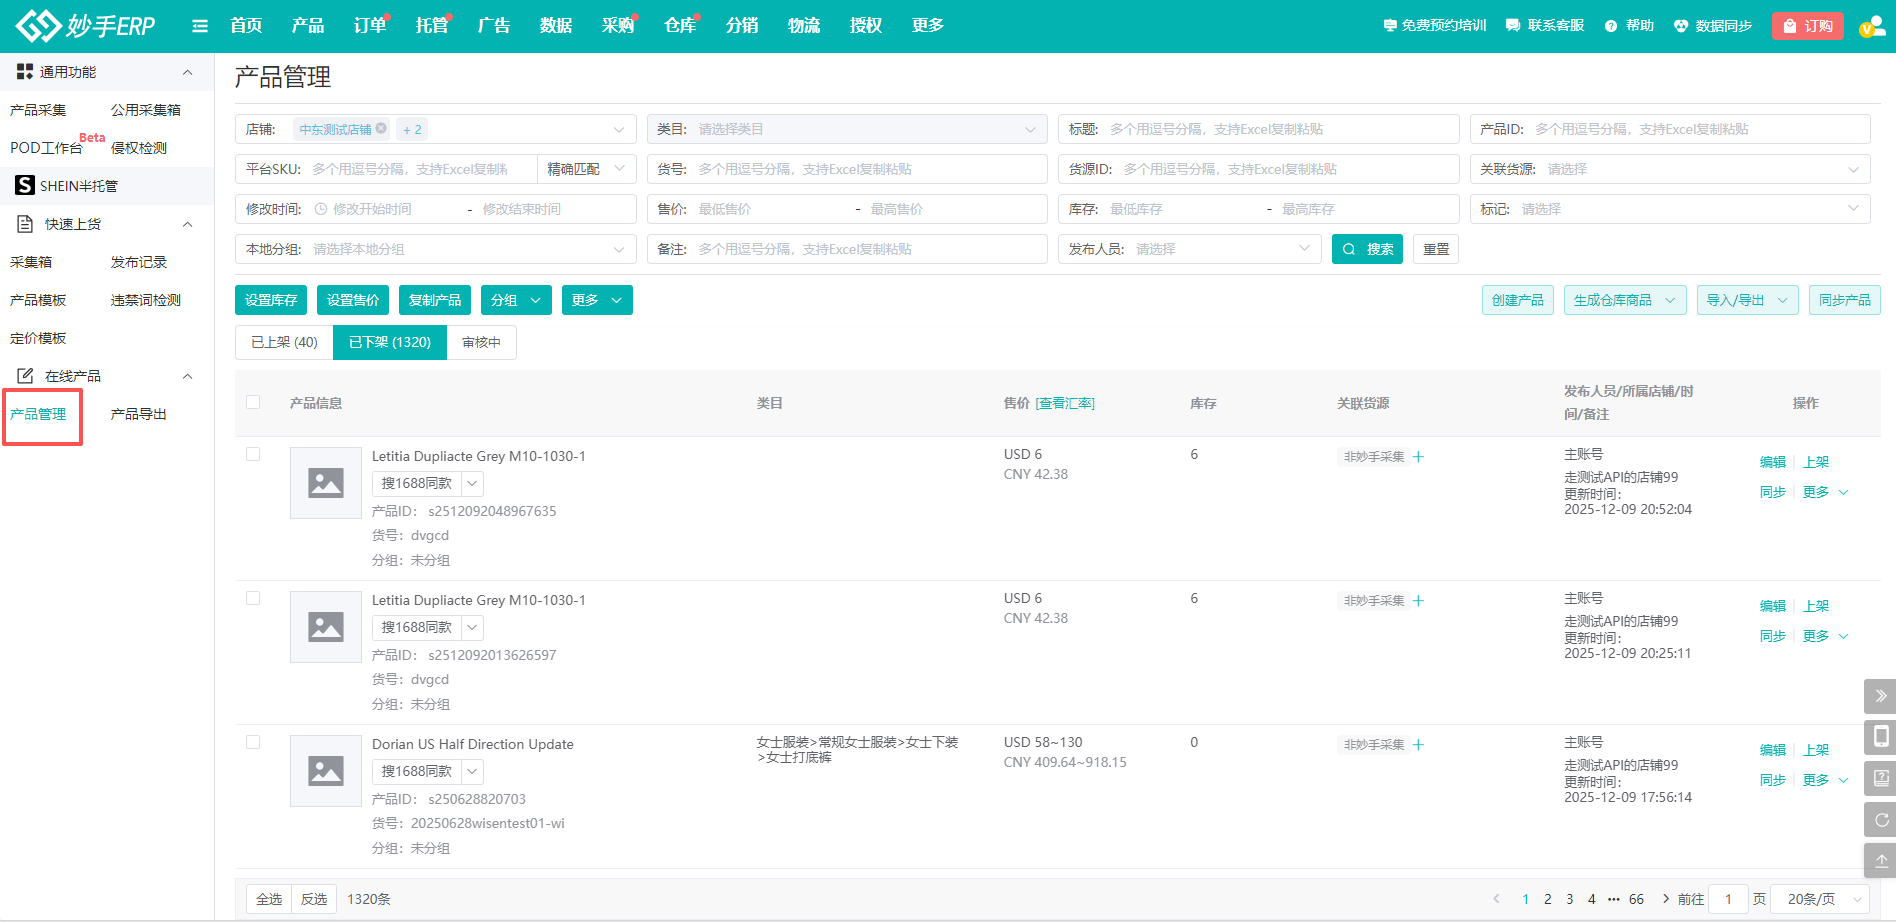The image size is (1896, 922).
Task: Open the 订购 shopping bag button
Action: (1807, 26)
